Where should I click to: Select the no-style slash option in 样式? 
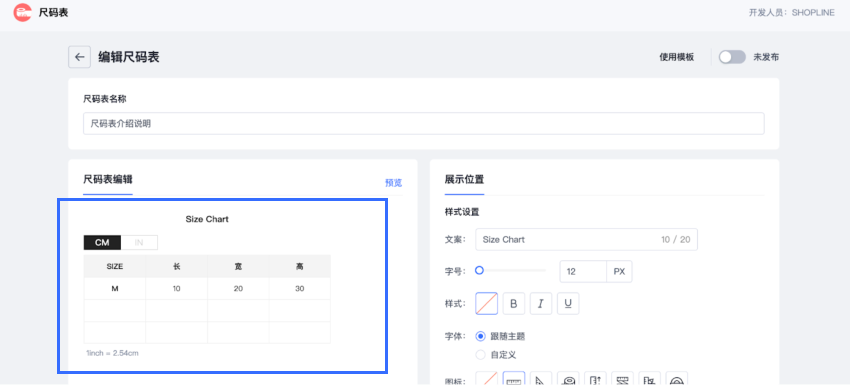click(x=486, y=304)
